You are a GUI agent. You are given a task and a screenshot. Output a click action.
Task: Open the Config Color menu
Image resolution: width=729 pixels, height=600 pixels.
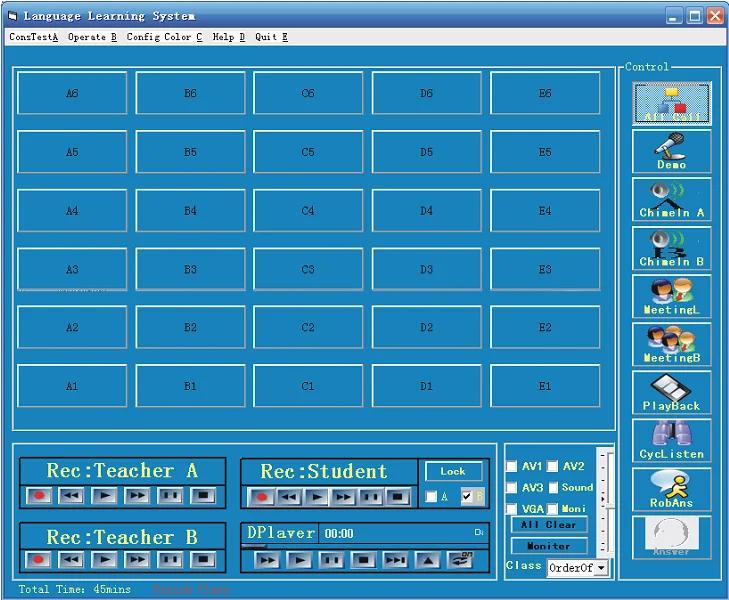[164, 37]
